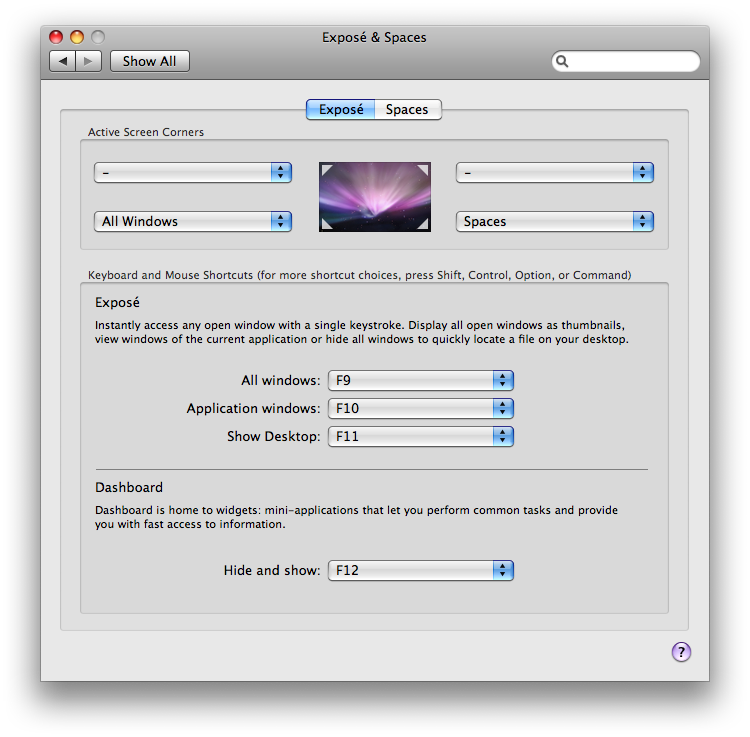Image resolution: width=750 pixels, height=737 pixels.
Task: Open top-right screen corner dropdown
Action: point(555,173)
